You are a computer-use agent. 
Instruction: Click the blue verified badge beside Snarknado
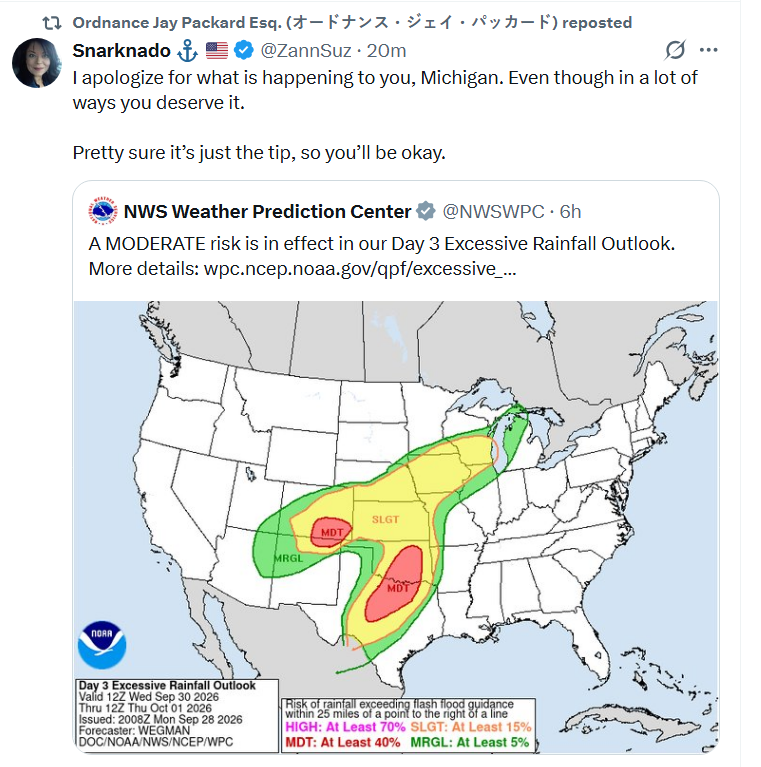(x=244, y=50)
